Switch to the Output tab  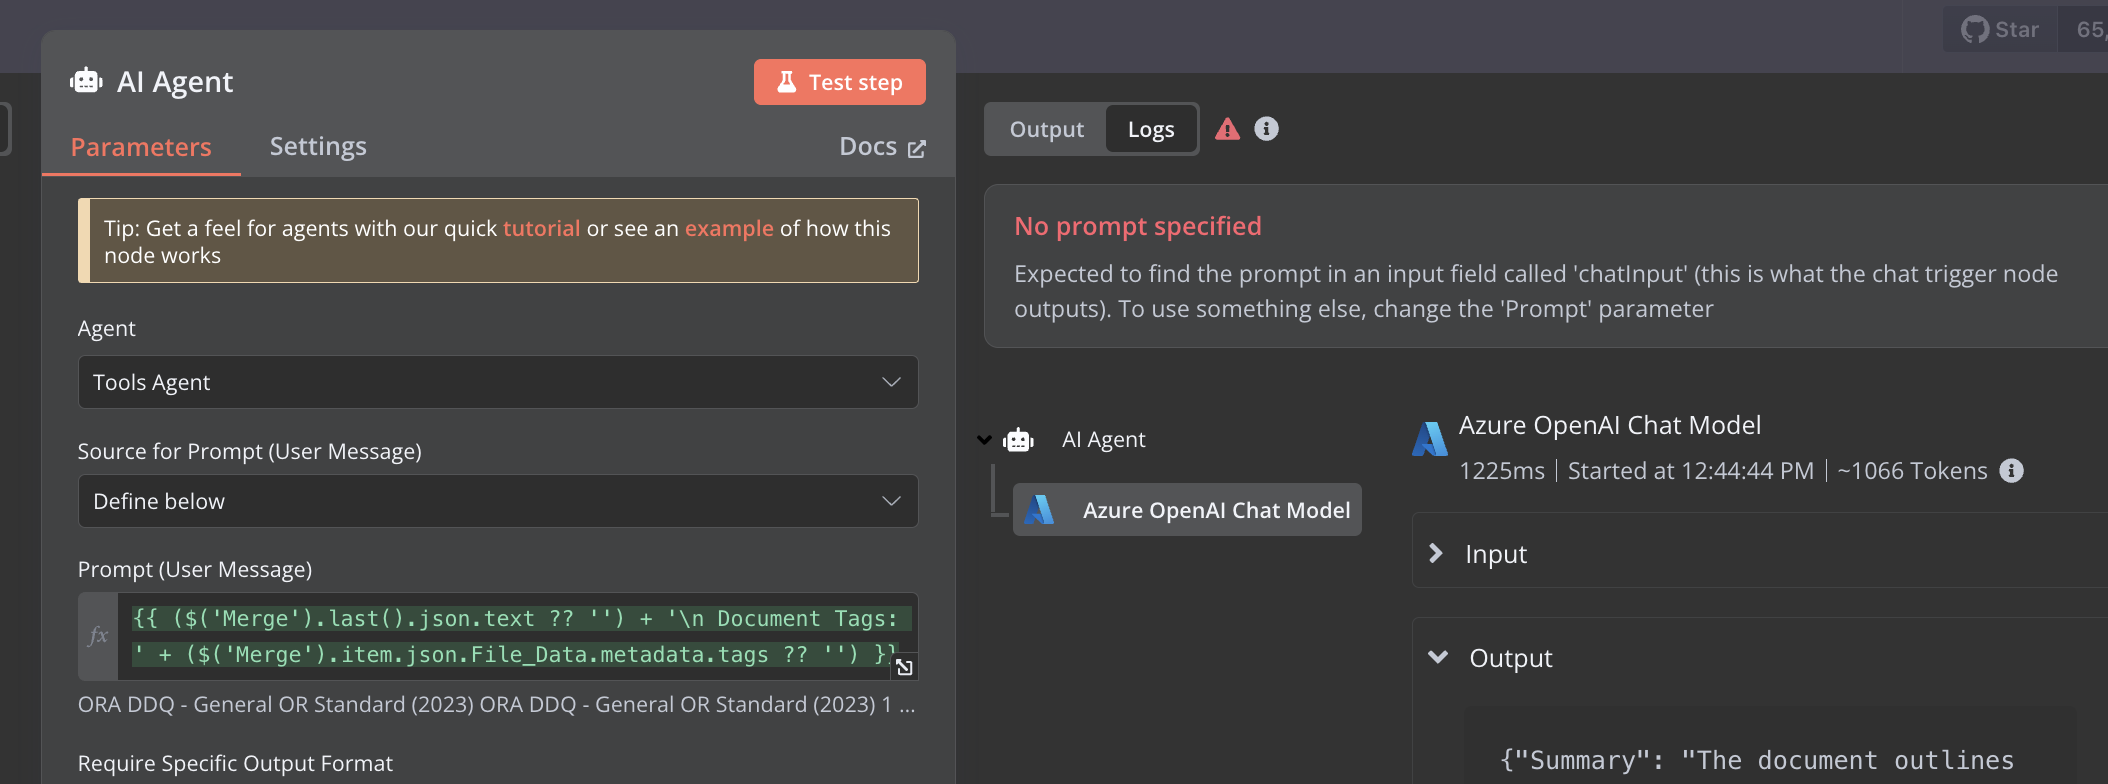(x=1046, y=129)
